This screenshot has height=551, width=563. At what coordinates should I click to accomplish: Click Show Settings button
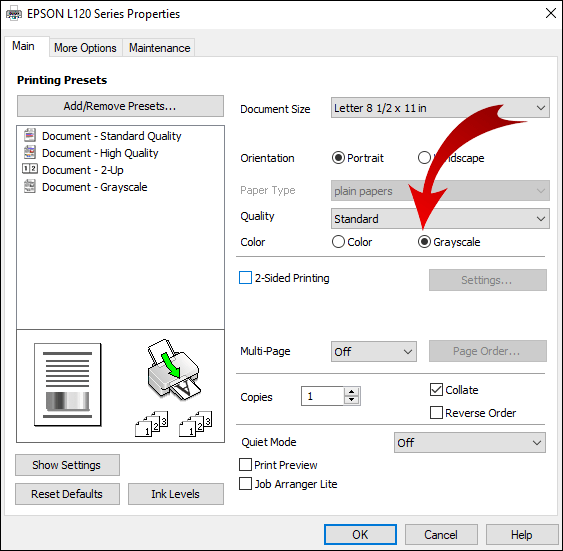click(67, 465)
